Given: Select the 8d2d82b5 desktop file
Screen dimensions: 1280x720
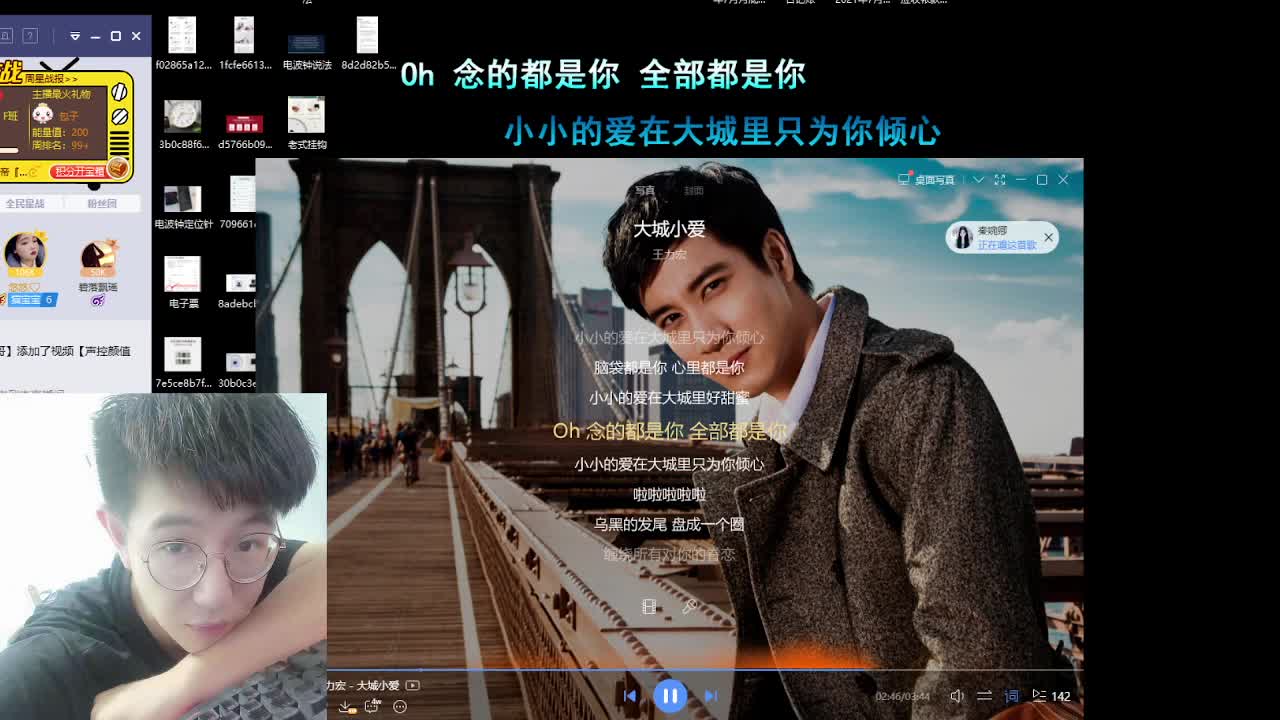Looking at the screenshot, I should (368, 44).
